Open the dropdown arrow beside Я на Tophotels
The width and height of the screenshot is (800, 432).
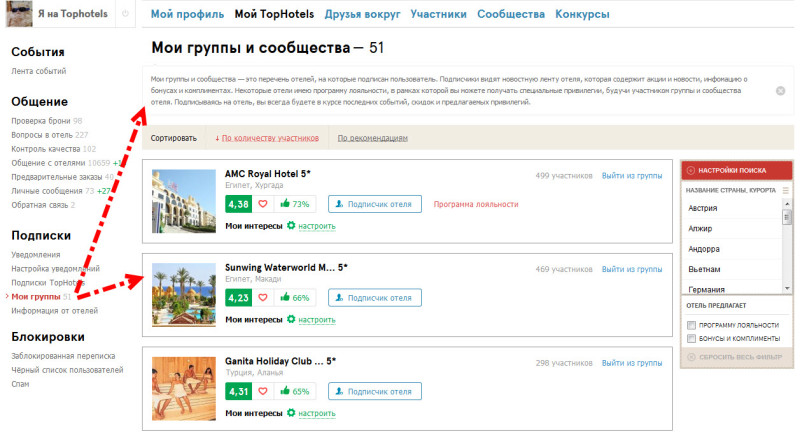pos(124,15)
